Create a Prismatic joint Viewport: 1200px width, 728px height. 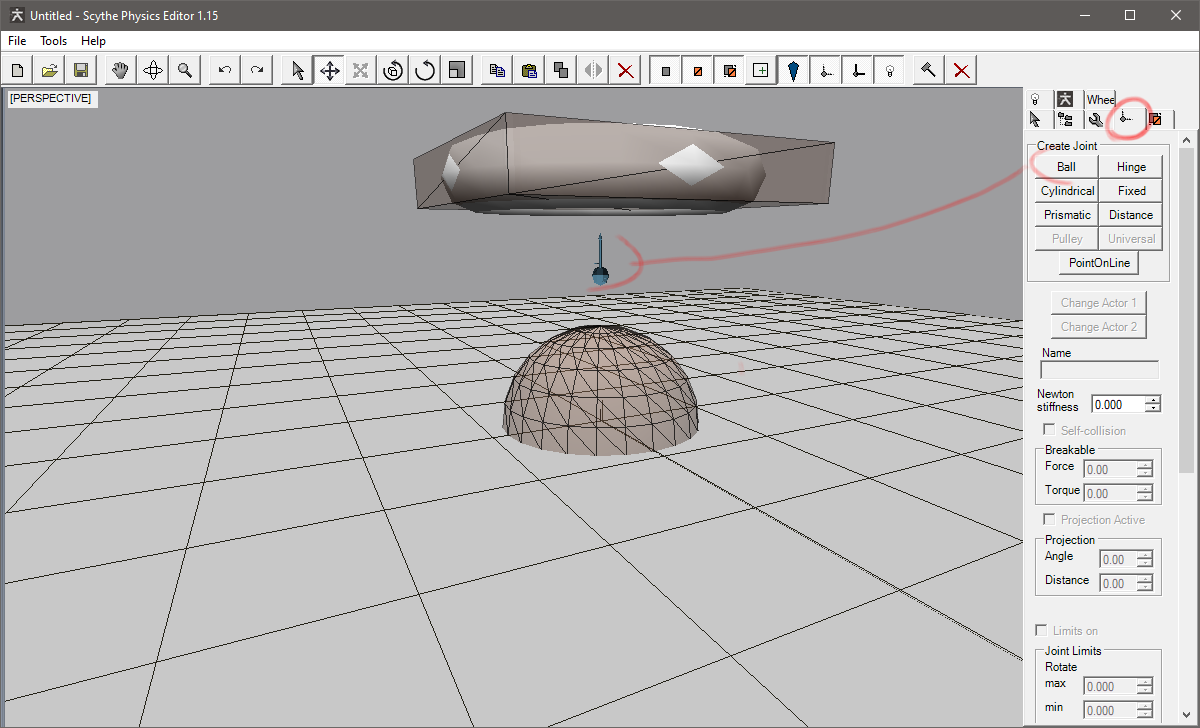point(1067,215)
